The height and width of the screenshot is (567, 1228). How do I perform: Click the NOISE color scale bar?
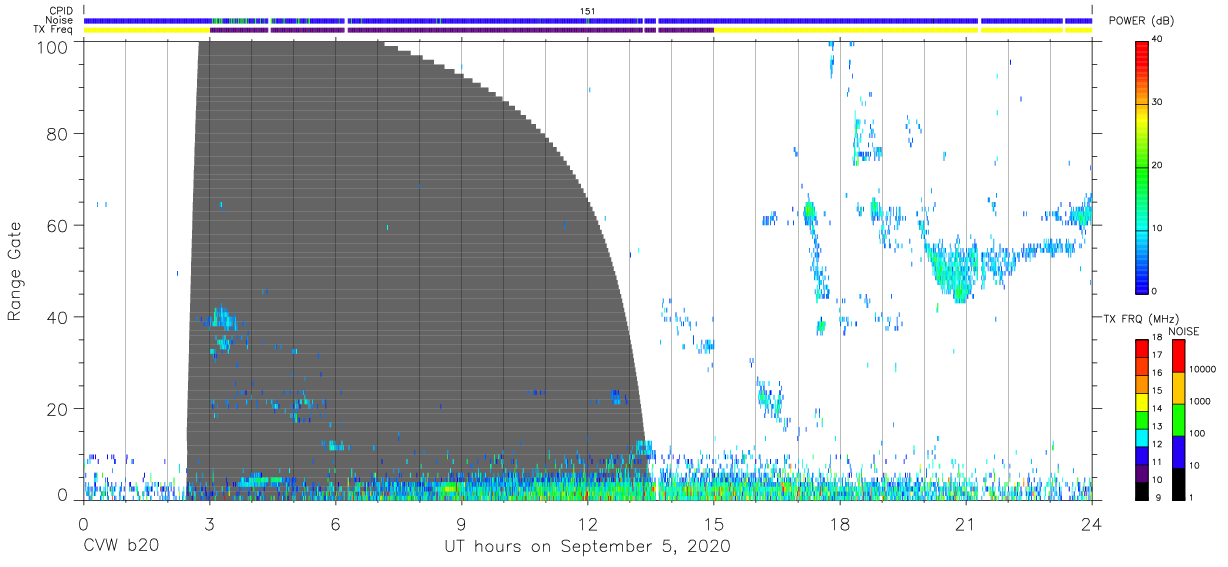(x=1177, y=419)
